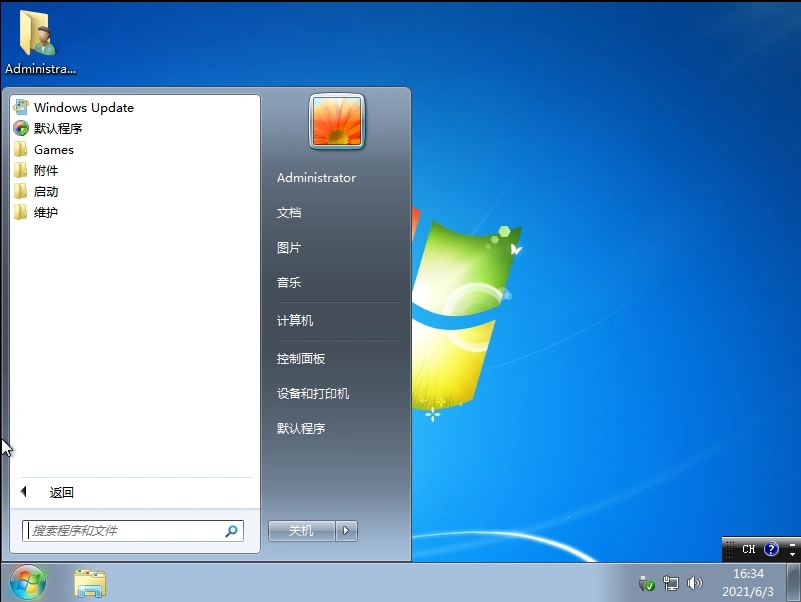
Task: Click the network tray icon
Action: click(x=671, y=583)
